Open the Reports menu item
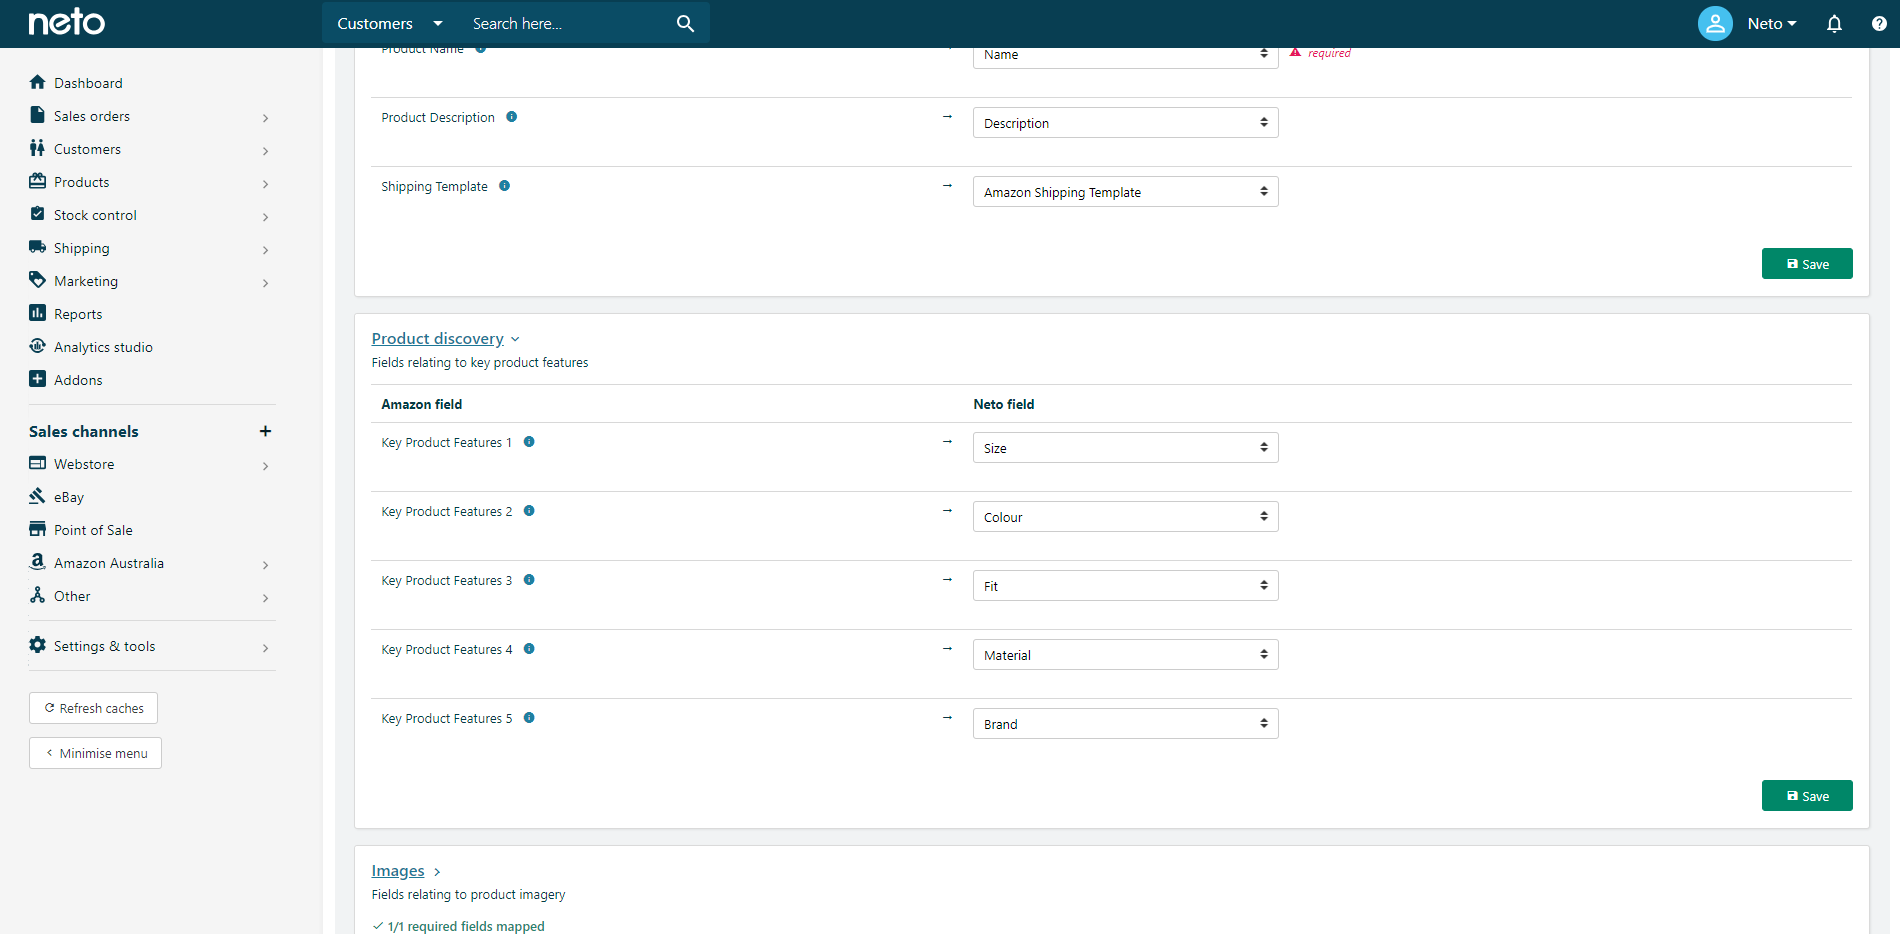The height and width of the screenshot is (934, 1900). pyautogui.click(x=78, y=314)
